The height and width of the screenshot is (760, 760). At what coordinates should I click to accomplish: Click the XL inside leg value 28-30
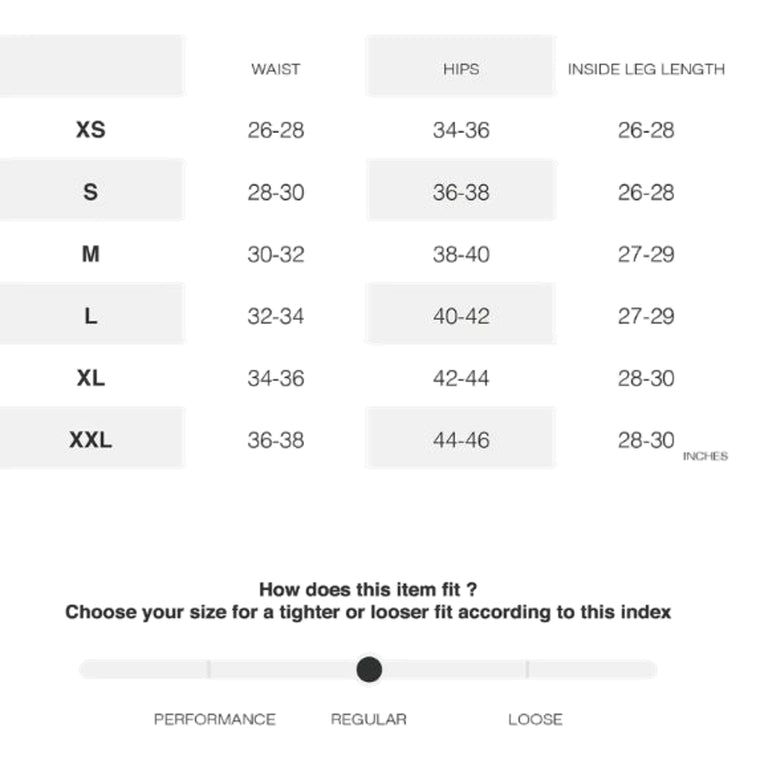[x=646, y=378]
